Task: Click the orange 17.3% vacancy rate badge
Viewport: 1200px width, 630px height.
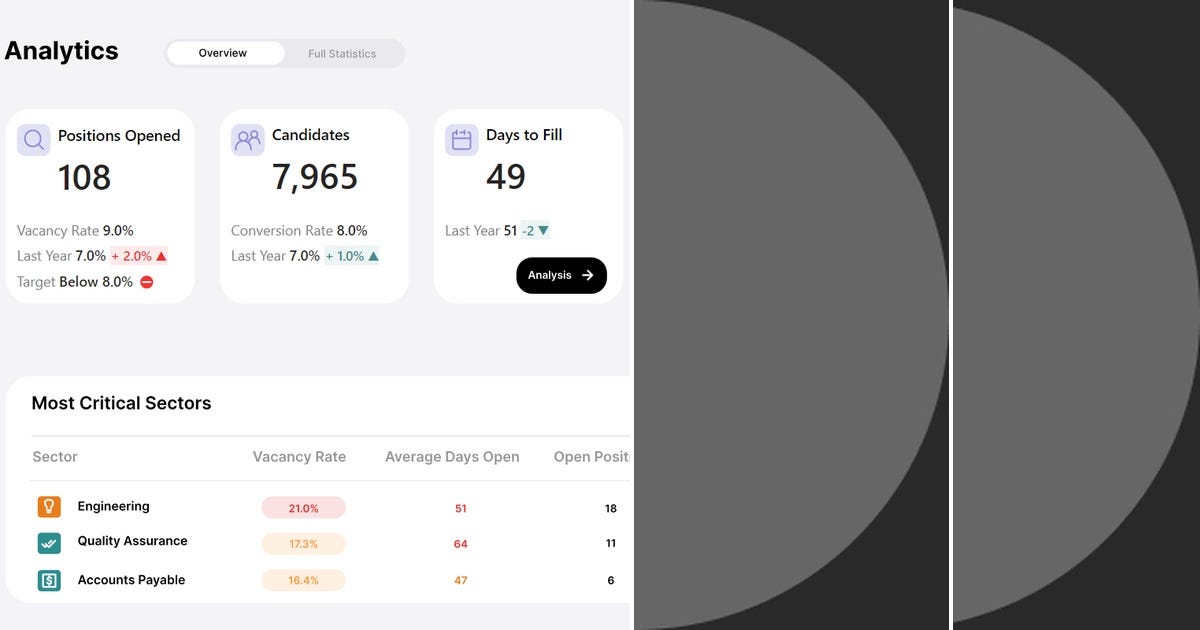Action: click(x=303, y=543)
